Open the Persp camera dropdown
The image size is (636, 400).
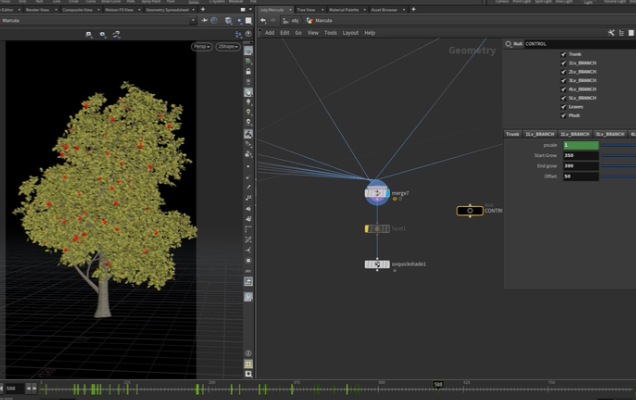(x=203, y=47)
